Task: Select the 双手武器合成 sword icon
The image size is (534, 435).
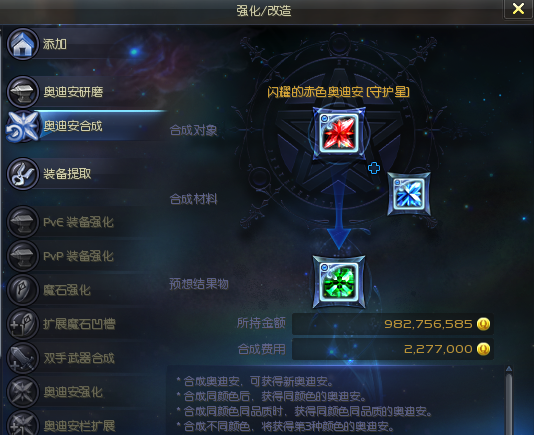Action: (x=22, y=358)
